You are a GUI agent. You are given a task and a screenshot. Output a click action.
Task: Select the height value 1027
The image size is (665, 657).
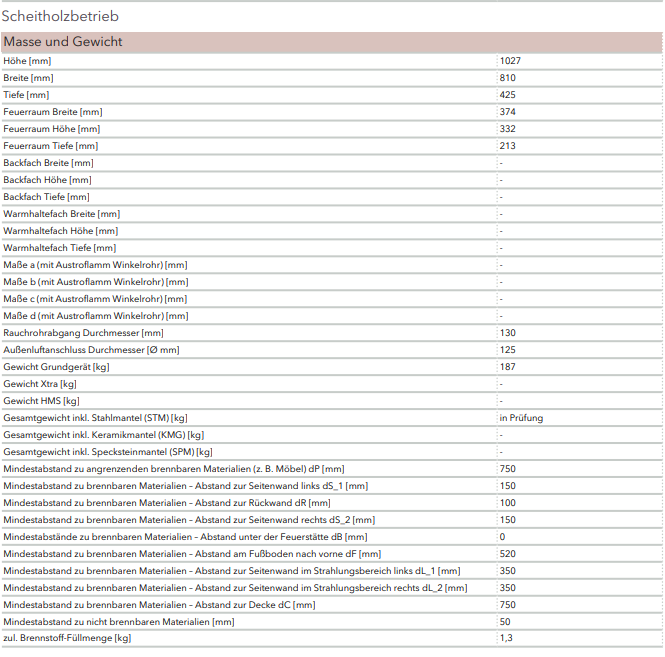(510, 61)
